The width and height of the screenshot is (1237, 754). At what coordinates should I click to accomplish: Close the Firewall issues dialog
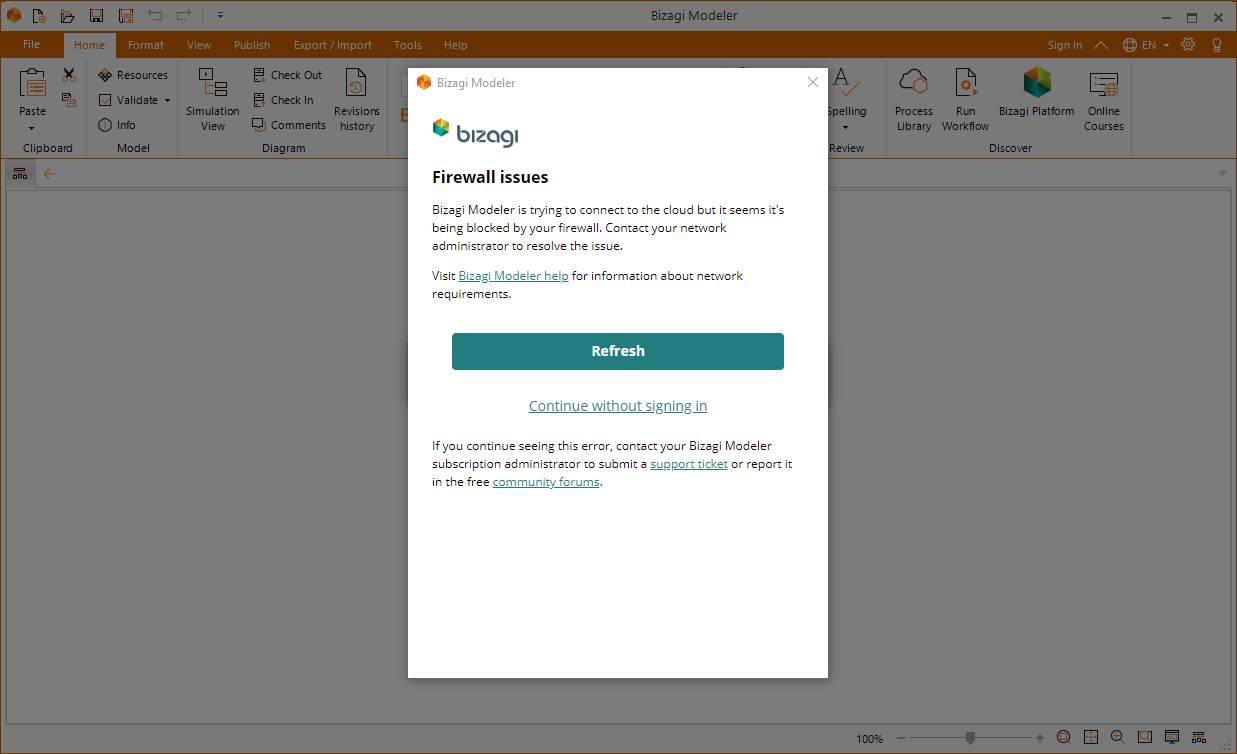pos(813,82)
